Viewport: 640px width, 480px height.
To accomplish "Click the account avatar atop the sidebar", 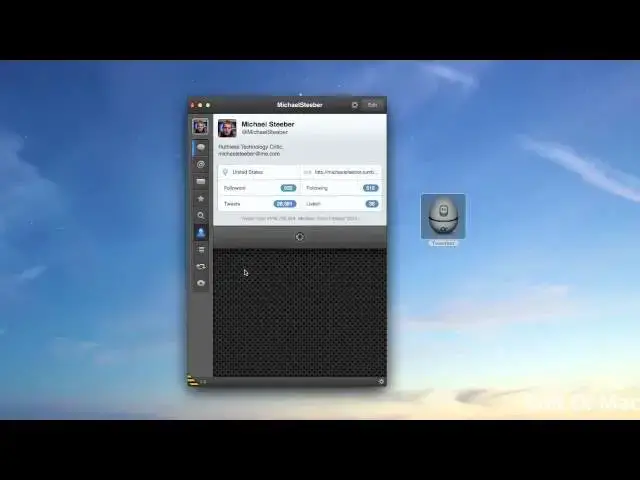I will click(x=200, y=127).
